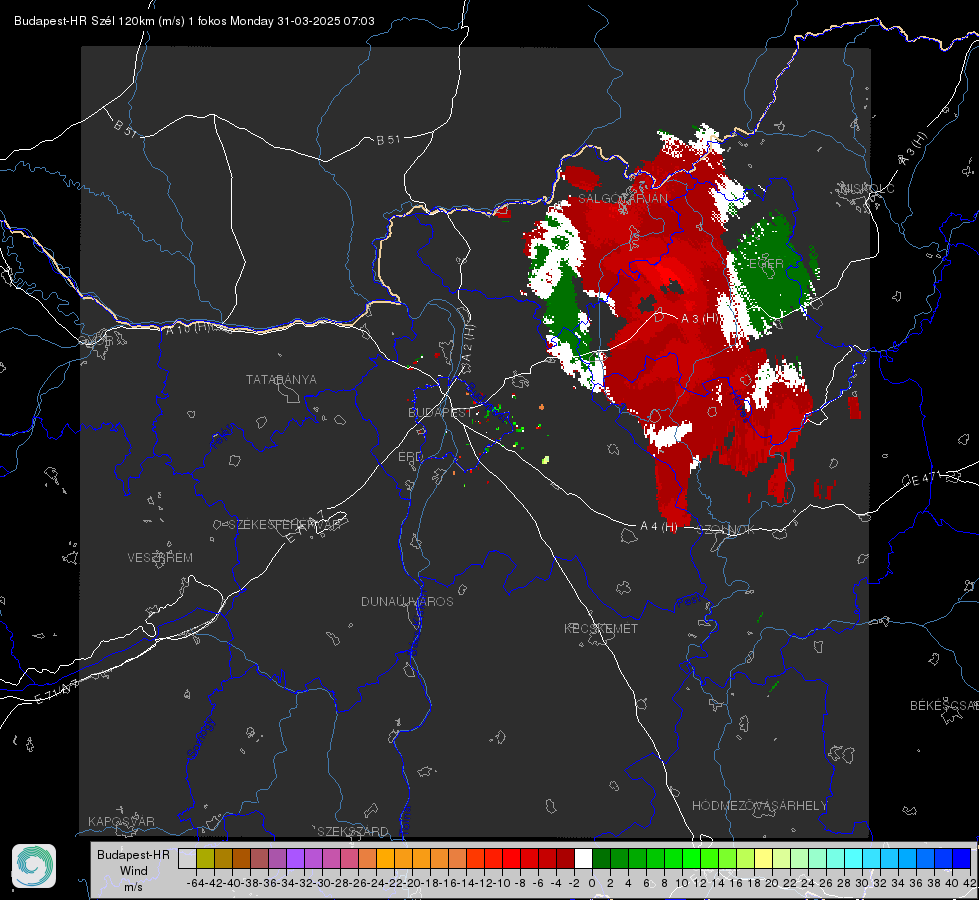Image resolution: width=979 pixels, height=900 pixels.
Task: Click the blue Pest county label
Action: [x=688, y=603]
